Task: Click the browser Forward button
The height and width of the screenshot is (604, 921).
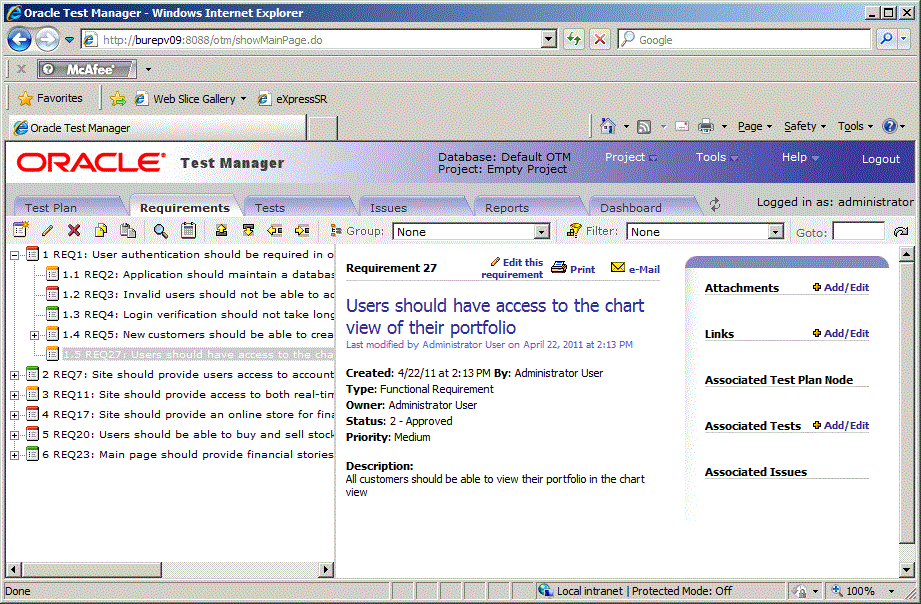Action: [x=47, y=40]
